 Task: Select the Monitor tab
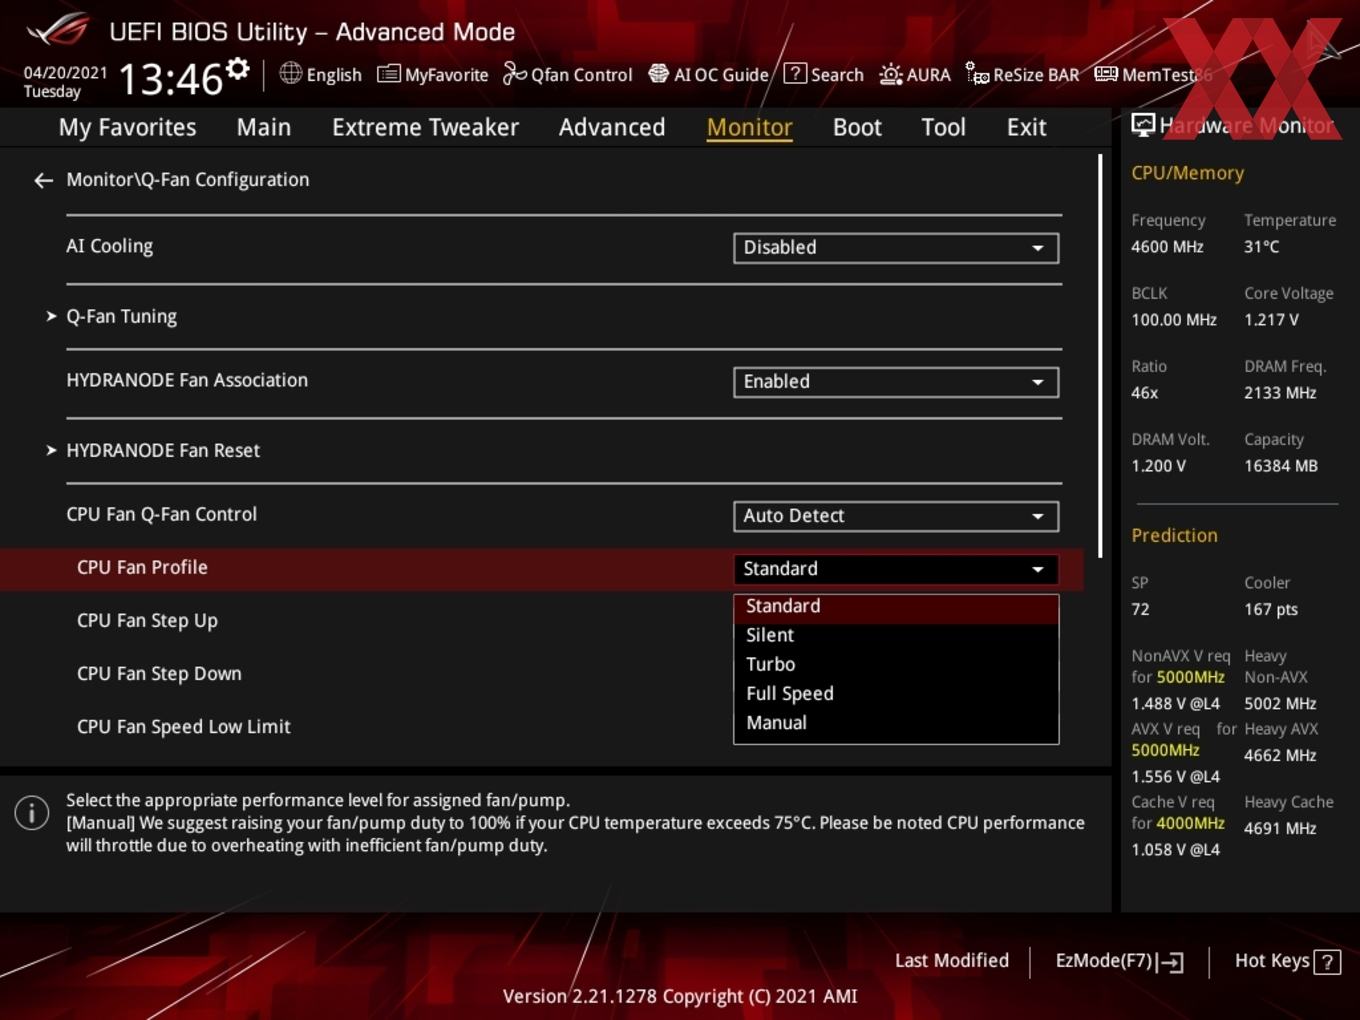[749, 127]
